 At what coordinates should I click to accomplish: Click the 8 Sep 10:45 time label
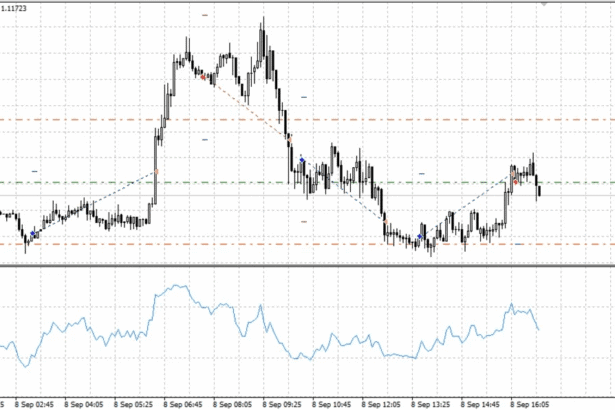pyautogui.click(x=331, y=405)
